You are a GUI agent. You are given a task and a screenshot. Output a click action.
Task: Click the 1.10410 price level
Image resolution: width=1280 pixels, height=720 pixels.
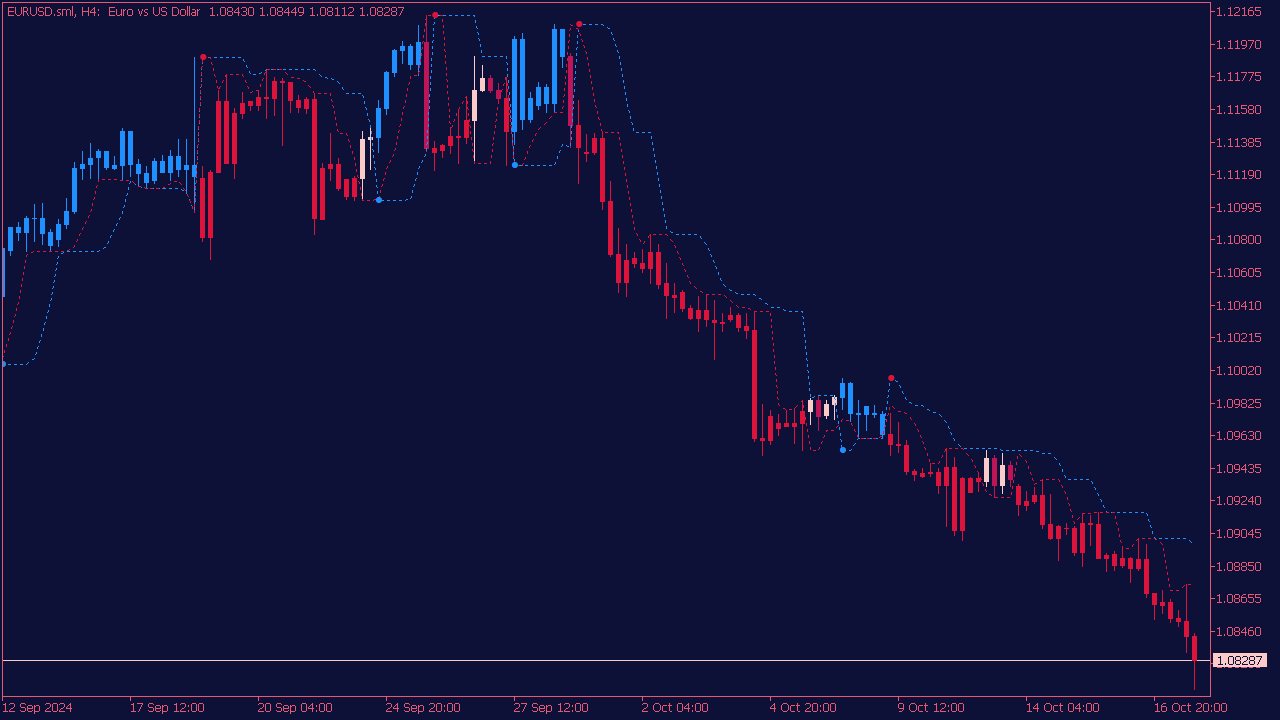pyautogui.click(x=1239, y=305)
